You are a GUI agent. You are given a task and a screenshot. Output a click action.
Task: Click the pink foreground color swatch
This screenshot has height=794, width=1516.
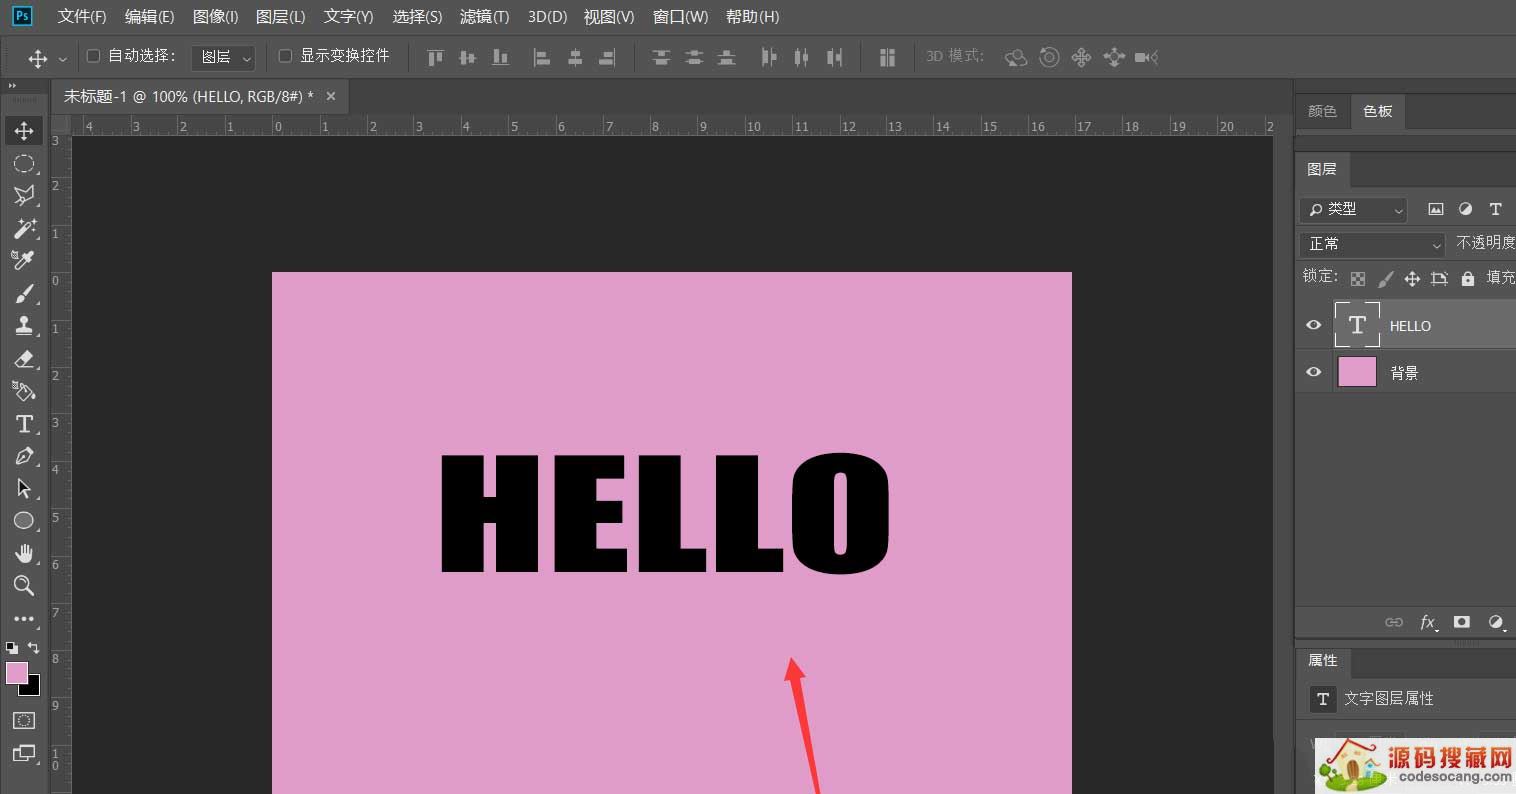click(17, 673)
